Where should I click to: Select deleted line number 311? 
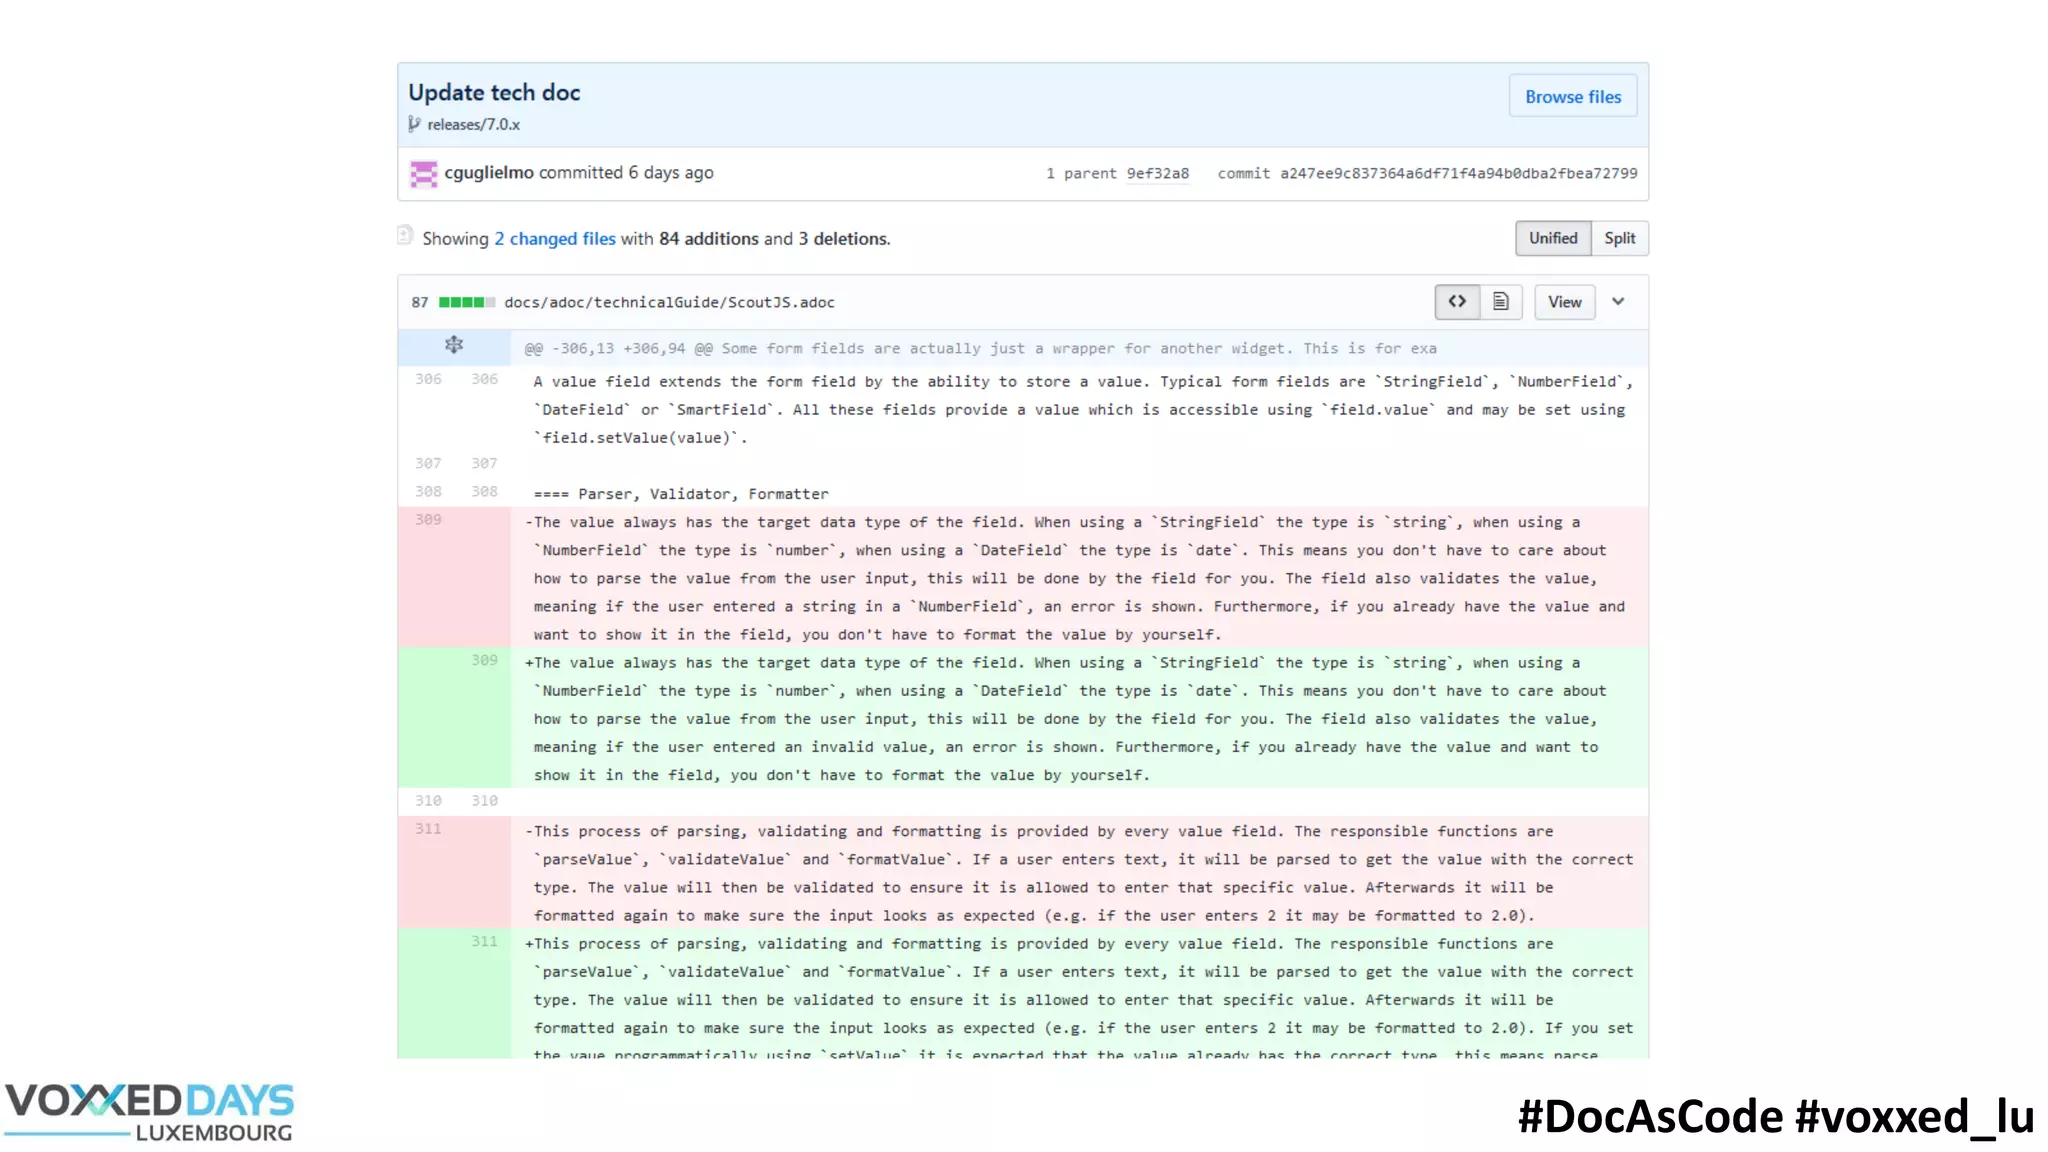click(428, 828)
